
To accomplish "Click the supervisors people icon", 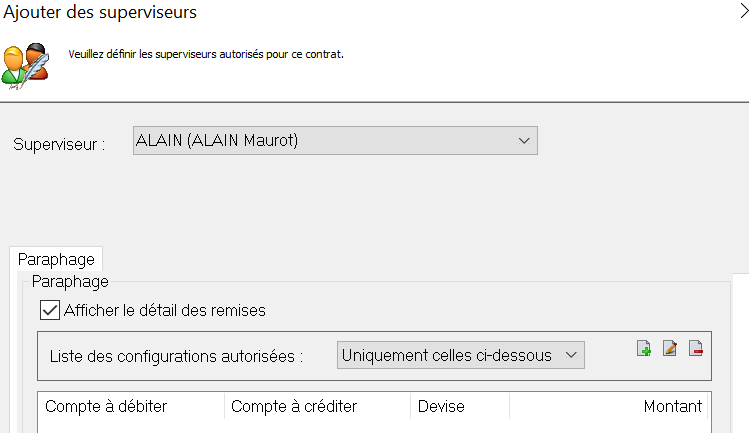I will 26,63.
